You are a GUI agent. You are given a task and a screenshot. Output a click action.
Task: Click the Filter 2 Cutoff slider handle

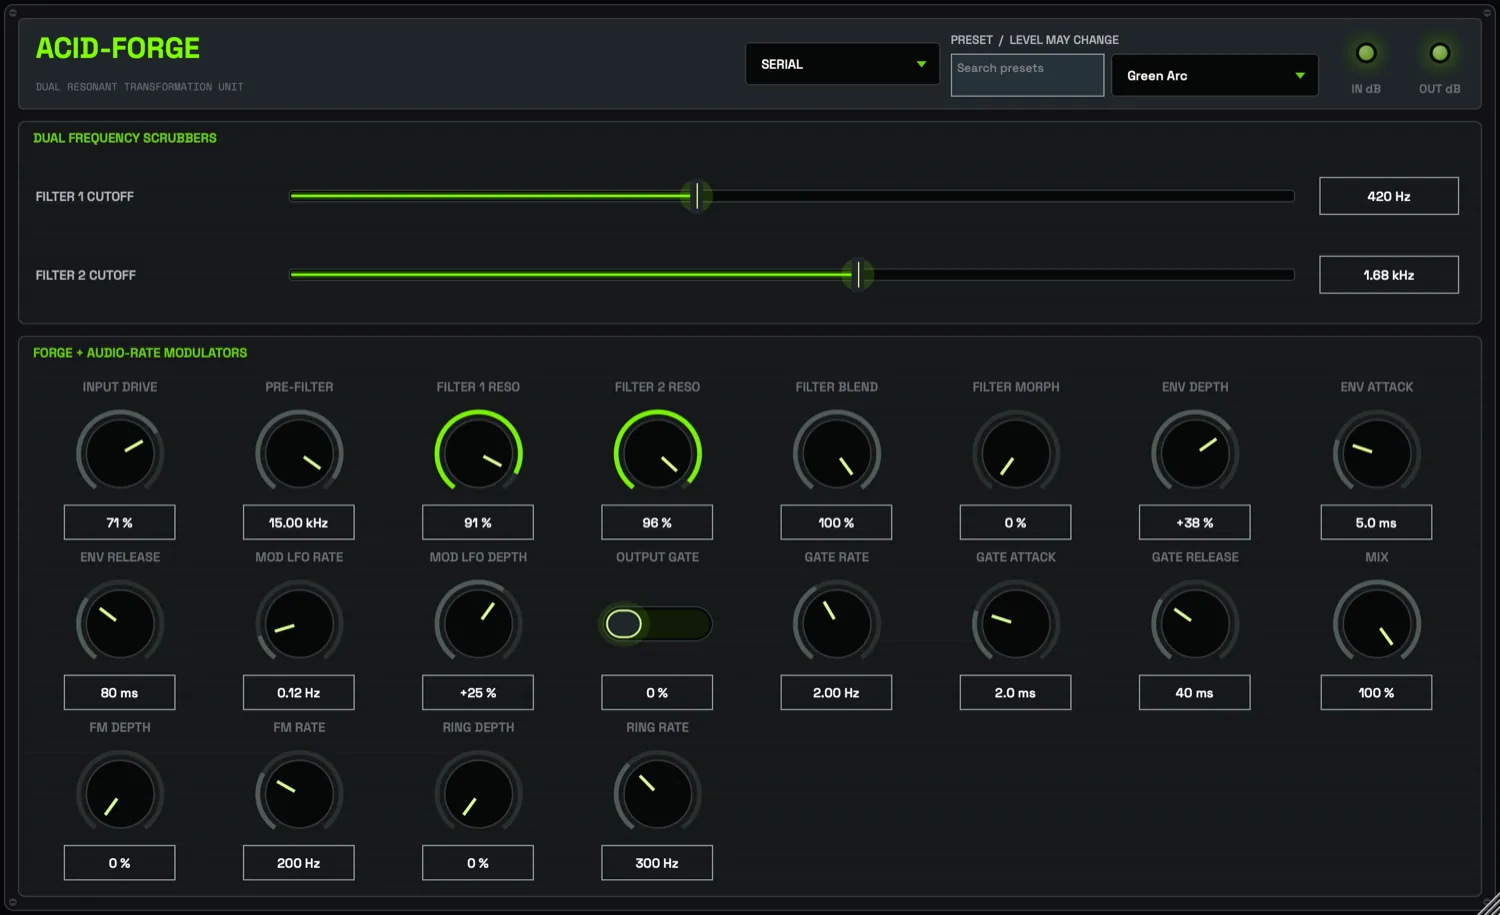pos(858,274)
